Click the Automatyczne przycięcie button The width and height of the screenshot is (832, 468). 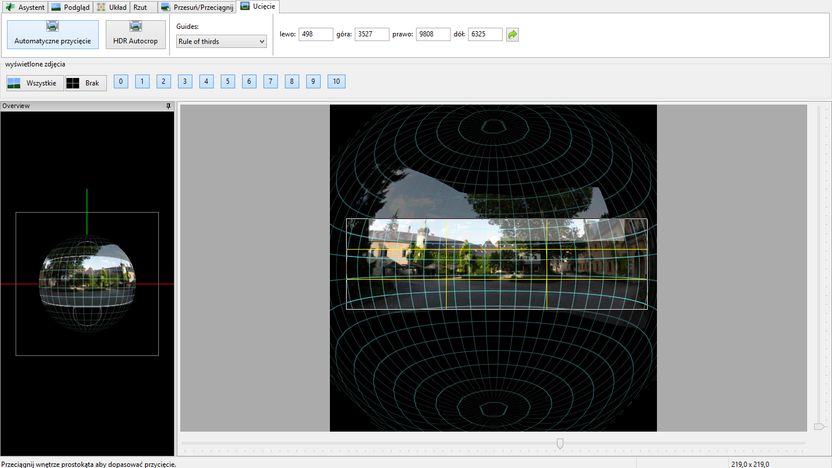click(x=53, y=34)
